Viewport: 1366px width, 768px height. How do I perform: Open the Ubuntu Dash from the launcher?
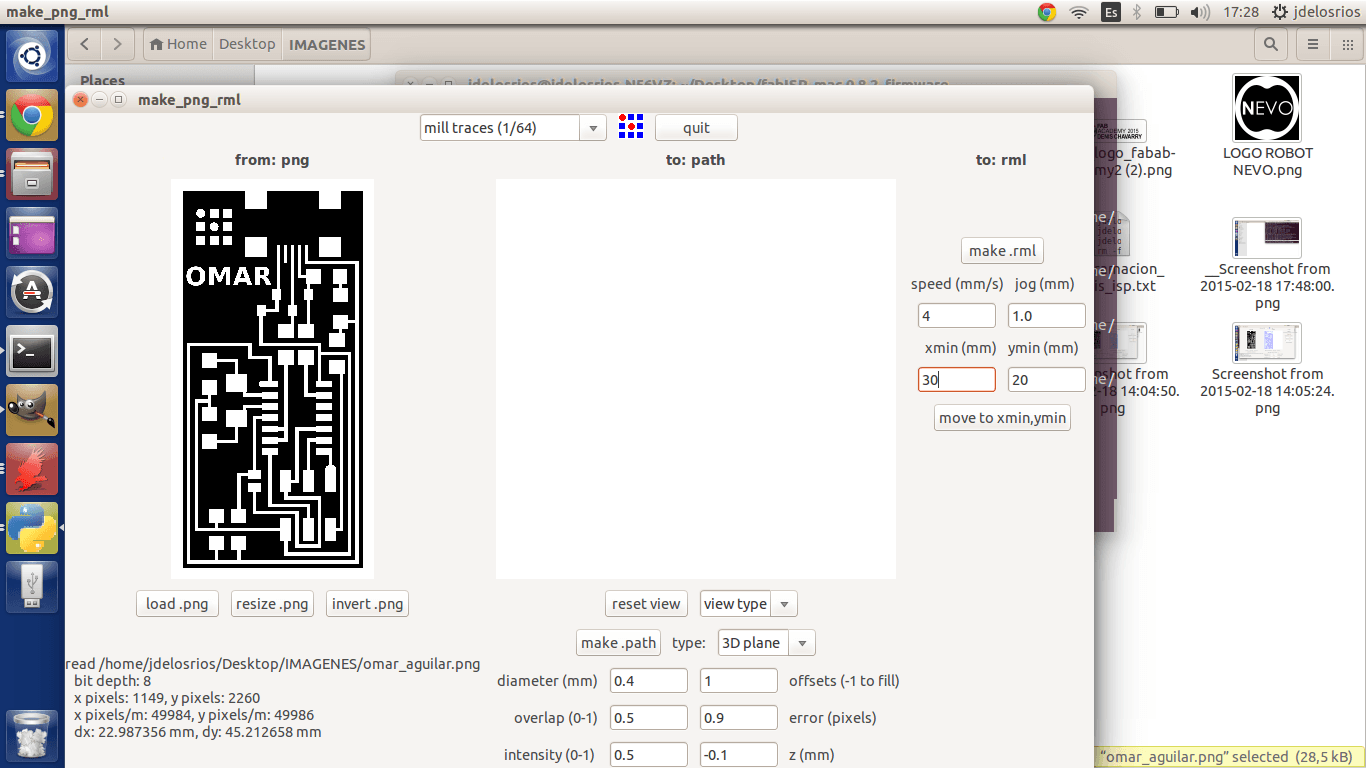(x=32, y=56)
